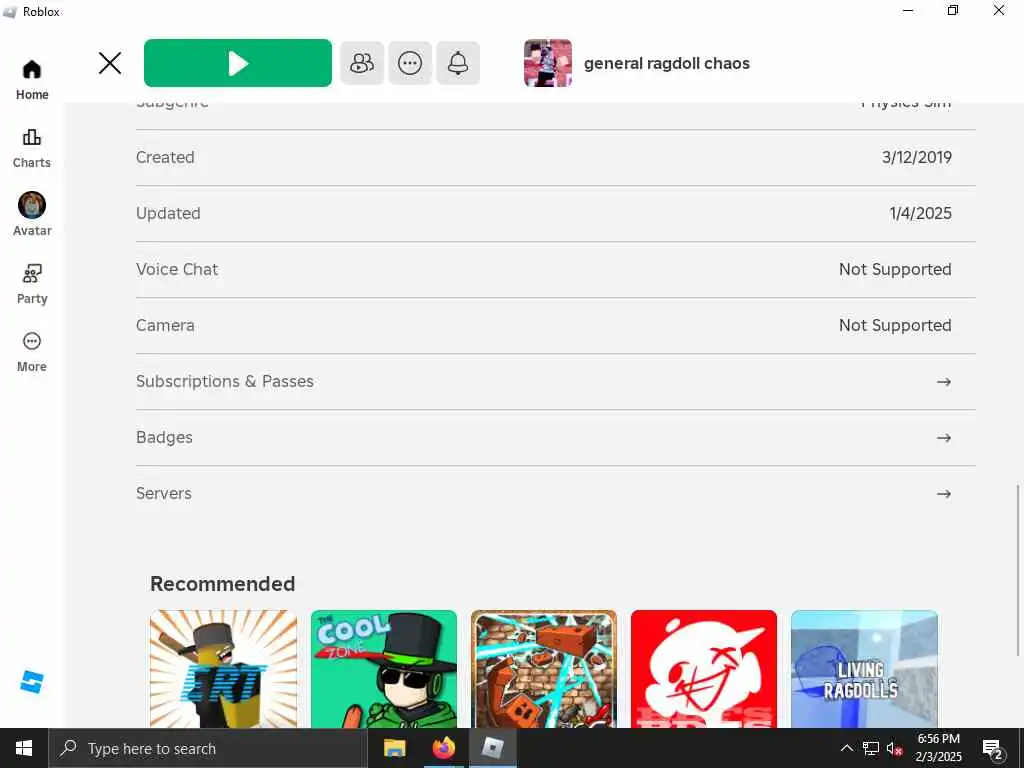The image size is (1024, 768).
Task: Click the Camera Not Supported value
Action: pyautogui.click(x=895, y=325)
